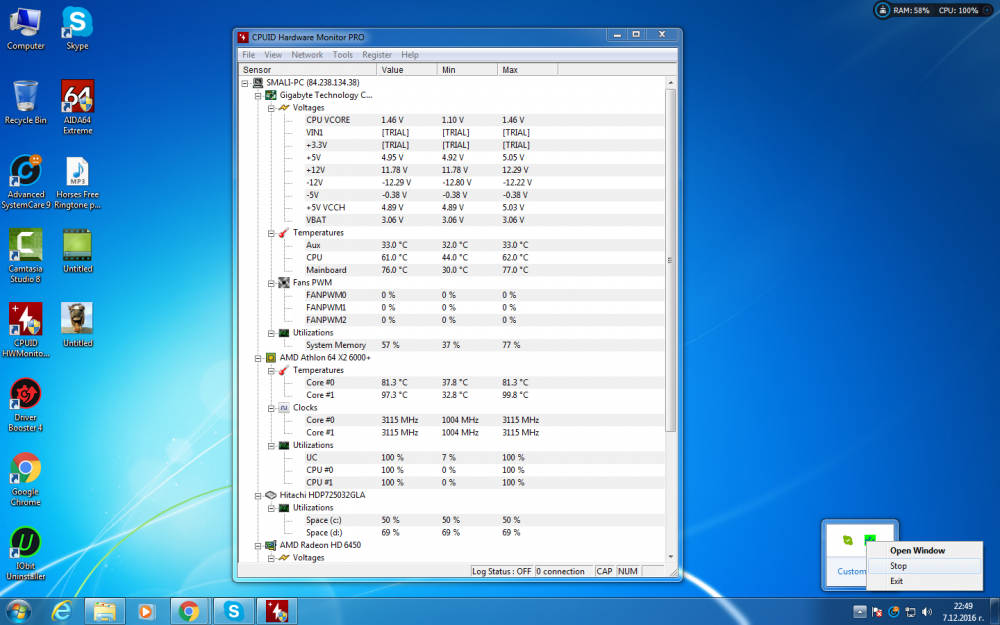Collapse the AMD Radeon HD 6450 node
The height and width of the screenshot is (625, 1000).
point(258,545)
